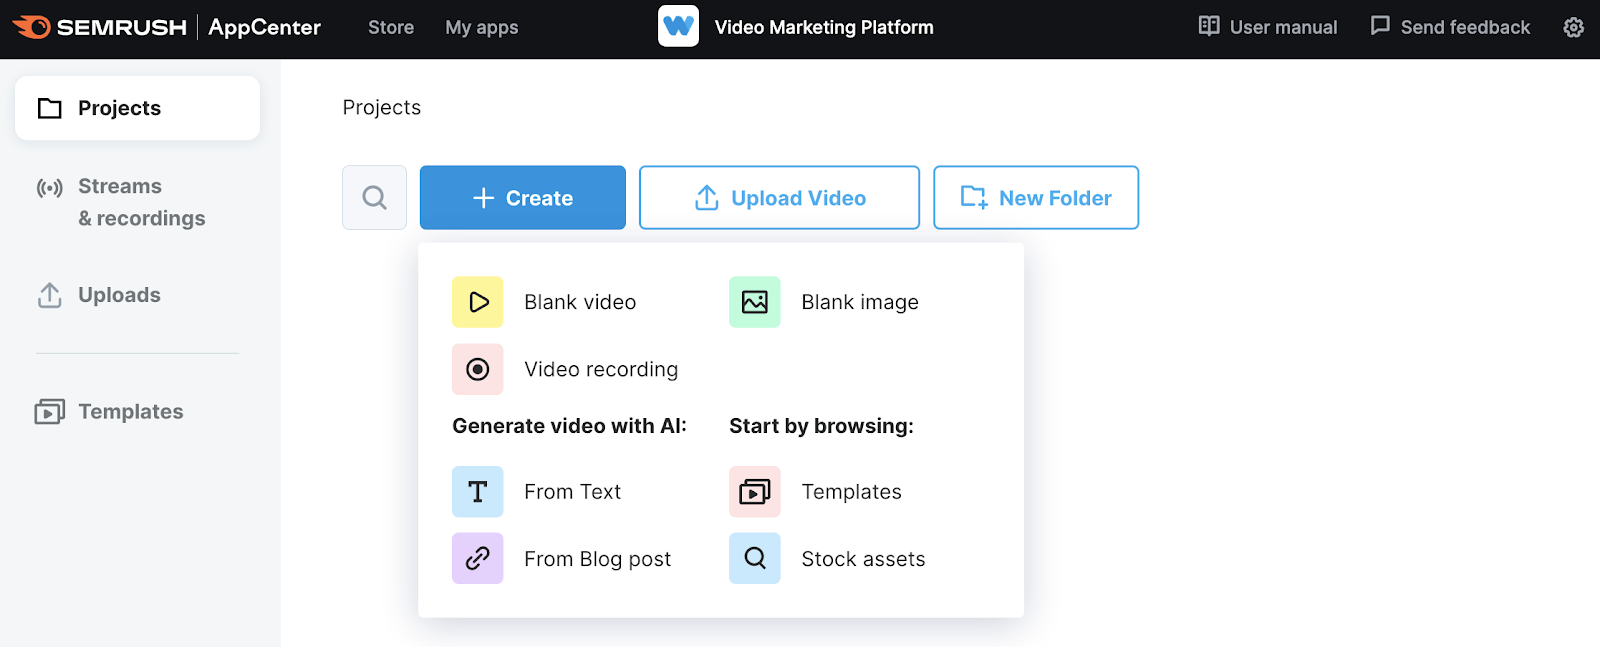The image size is (1600, 647).
Task: Click the Projects page heading text
Action: click(x=382, y=108)
